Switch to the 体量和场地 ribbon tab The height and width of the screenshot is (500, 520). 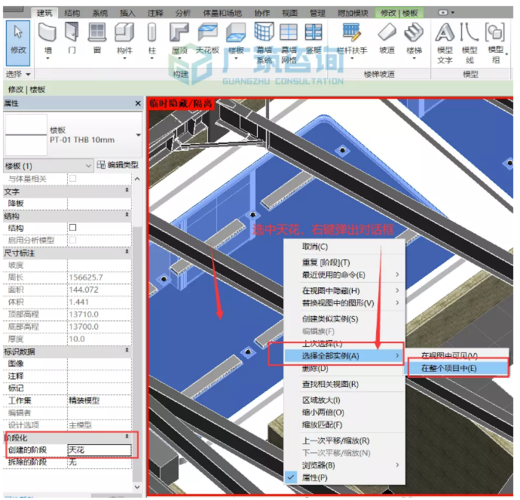click(x=222, y=13)
